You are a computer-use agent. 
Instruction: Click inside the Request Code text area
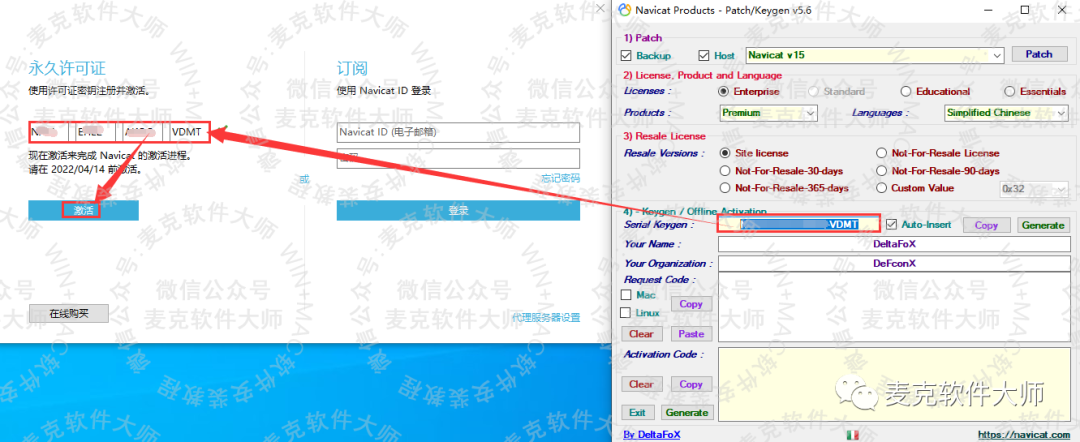tap(894, 306)
